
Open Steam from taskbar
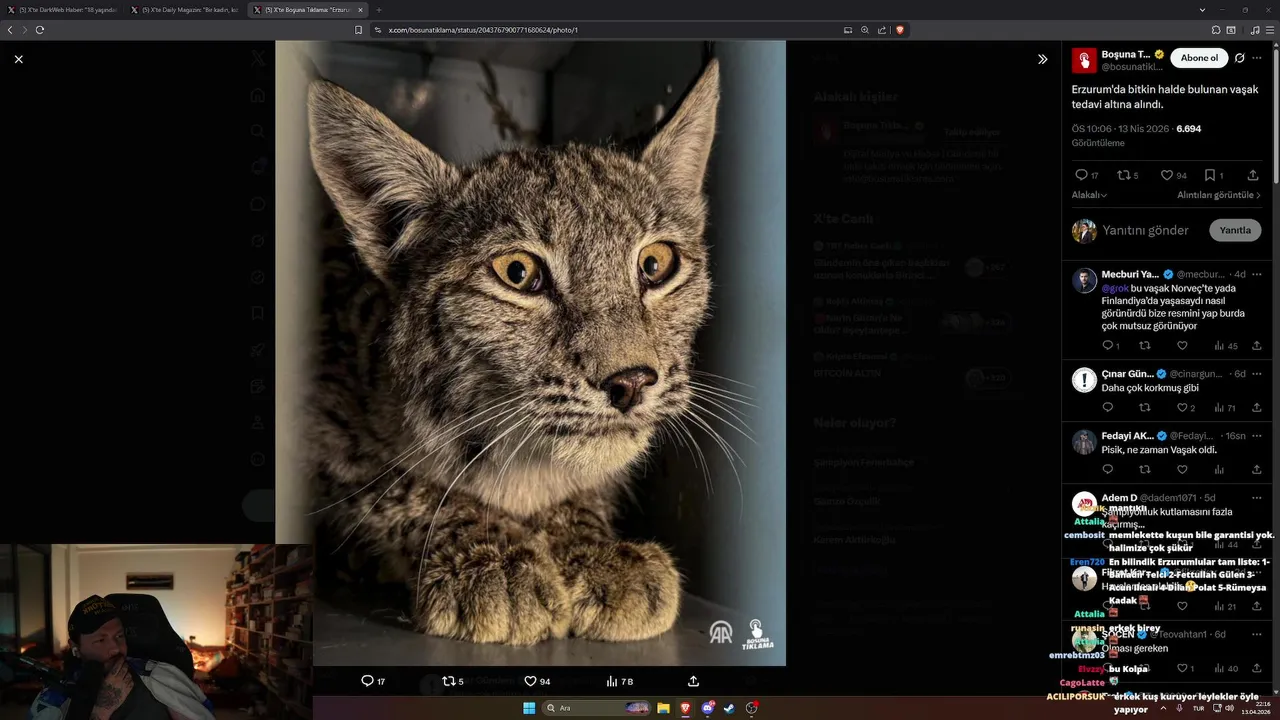pyautogui.click(x=729, y=708)
